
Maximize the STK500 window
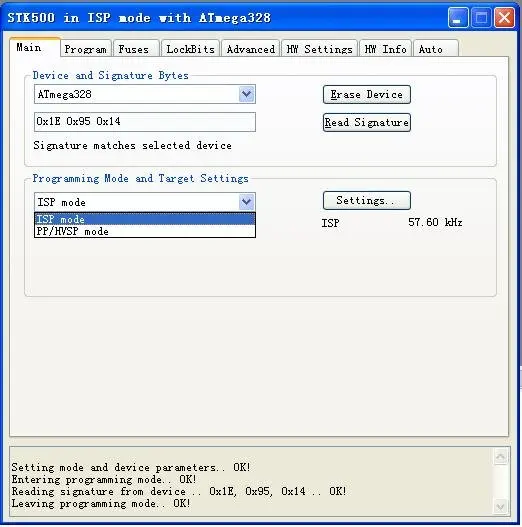click(481, 17)
